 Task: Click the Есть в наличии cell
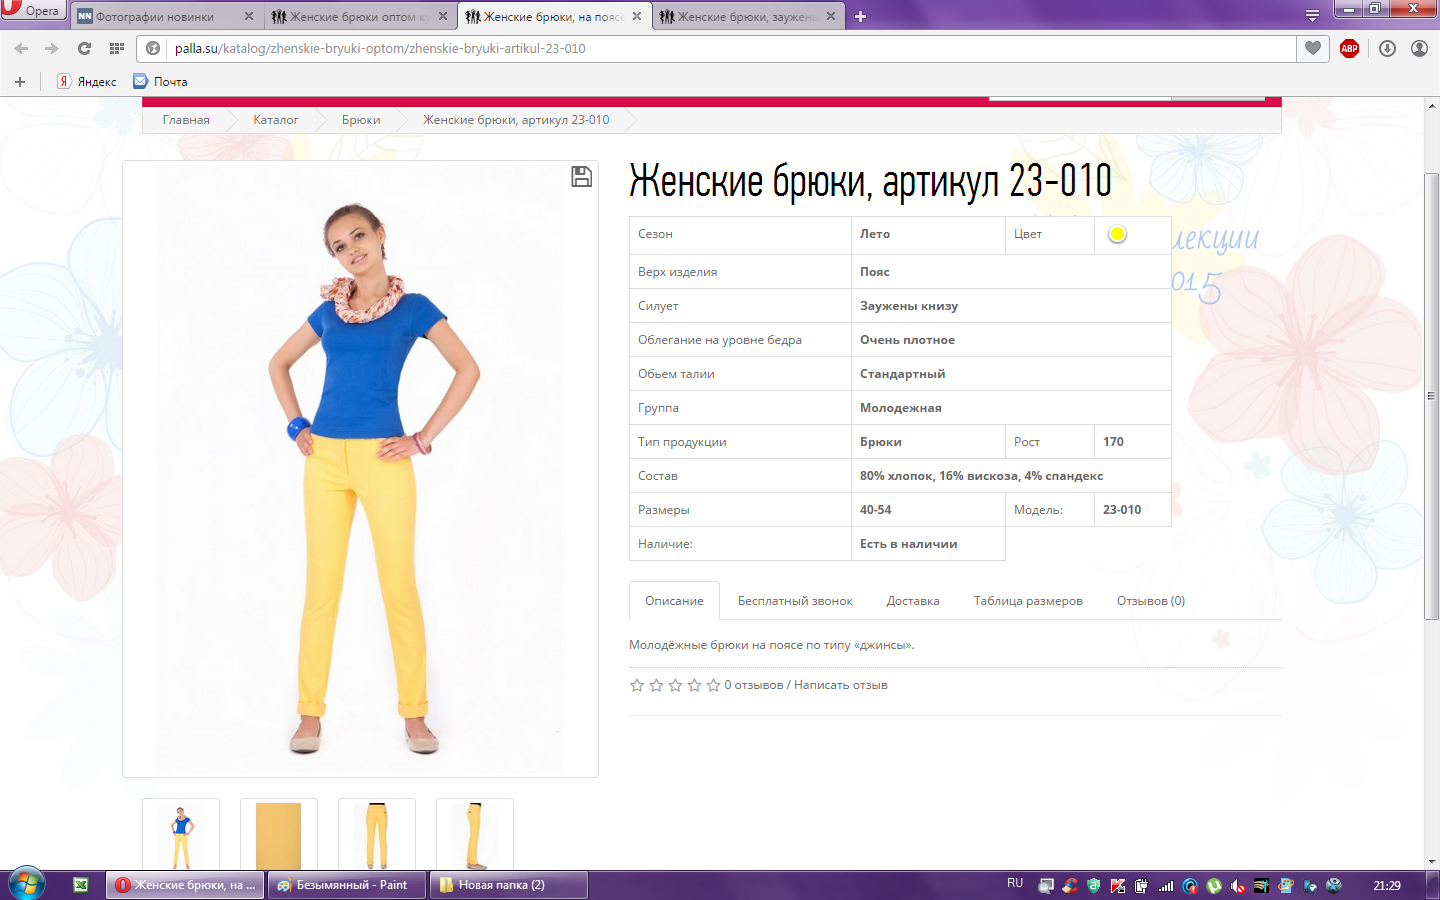coord(928,544)
